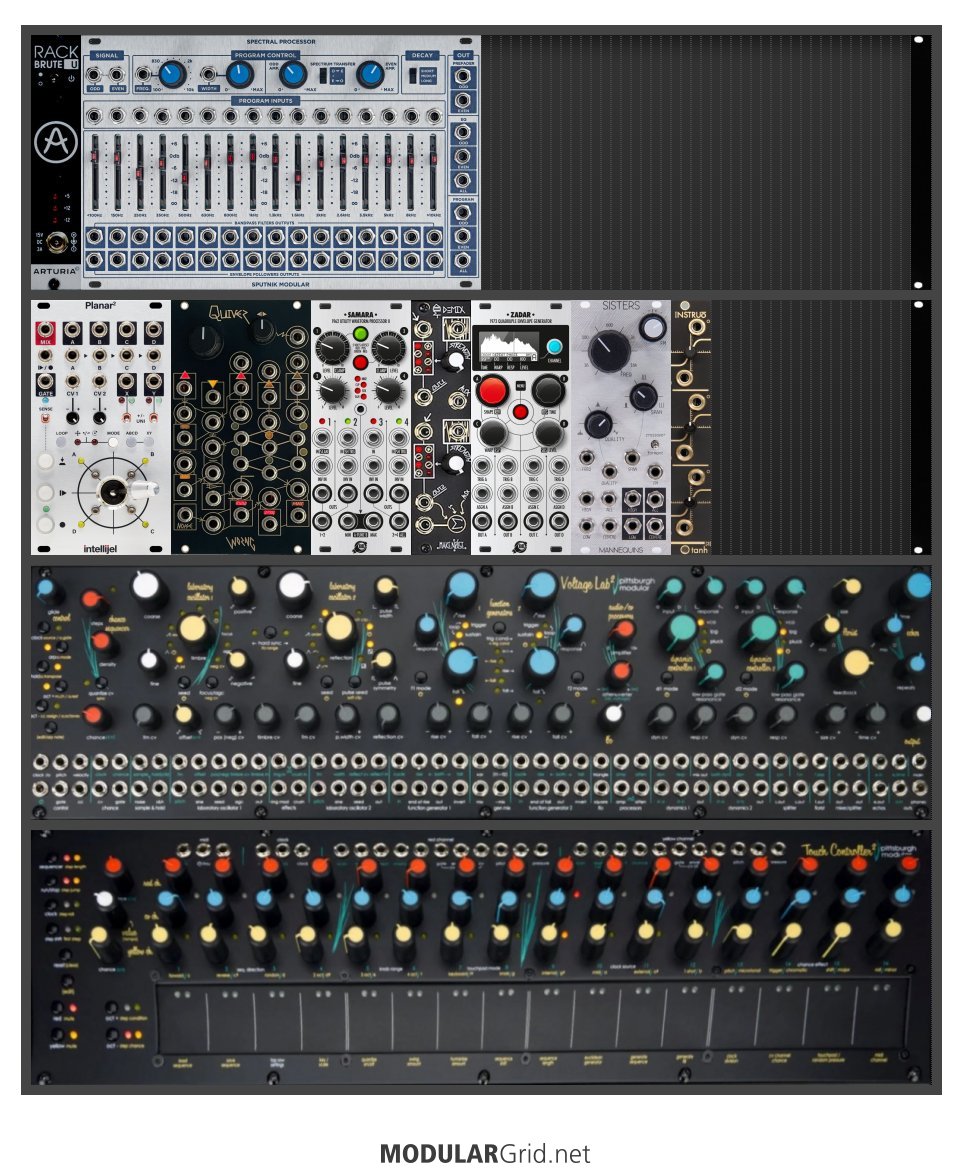Turn the Voltage Lab blue glide knob
Viewport: 972px width, 1175px height.
point(46,590)
